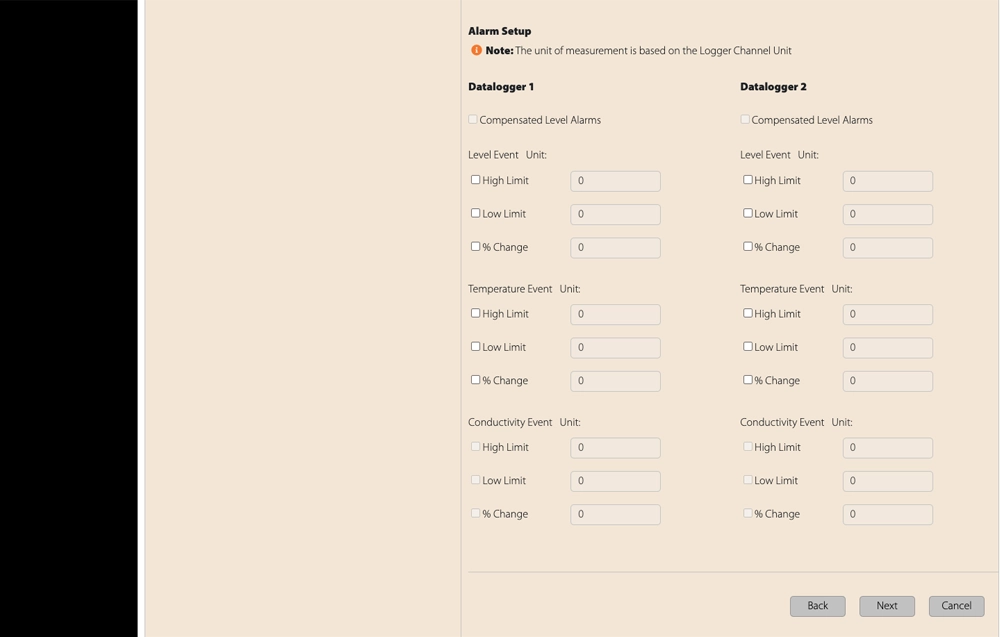
Task: Click the % Change value field under Datalogger 2 Conductivity Event
Action: coord(887,514)
